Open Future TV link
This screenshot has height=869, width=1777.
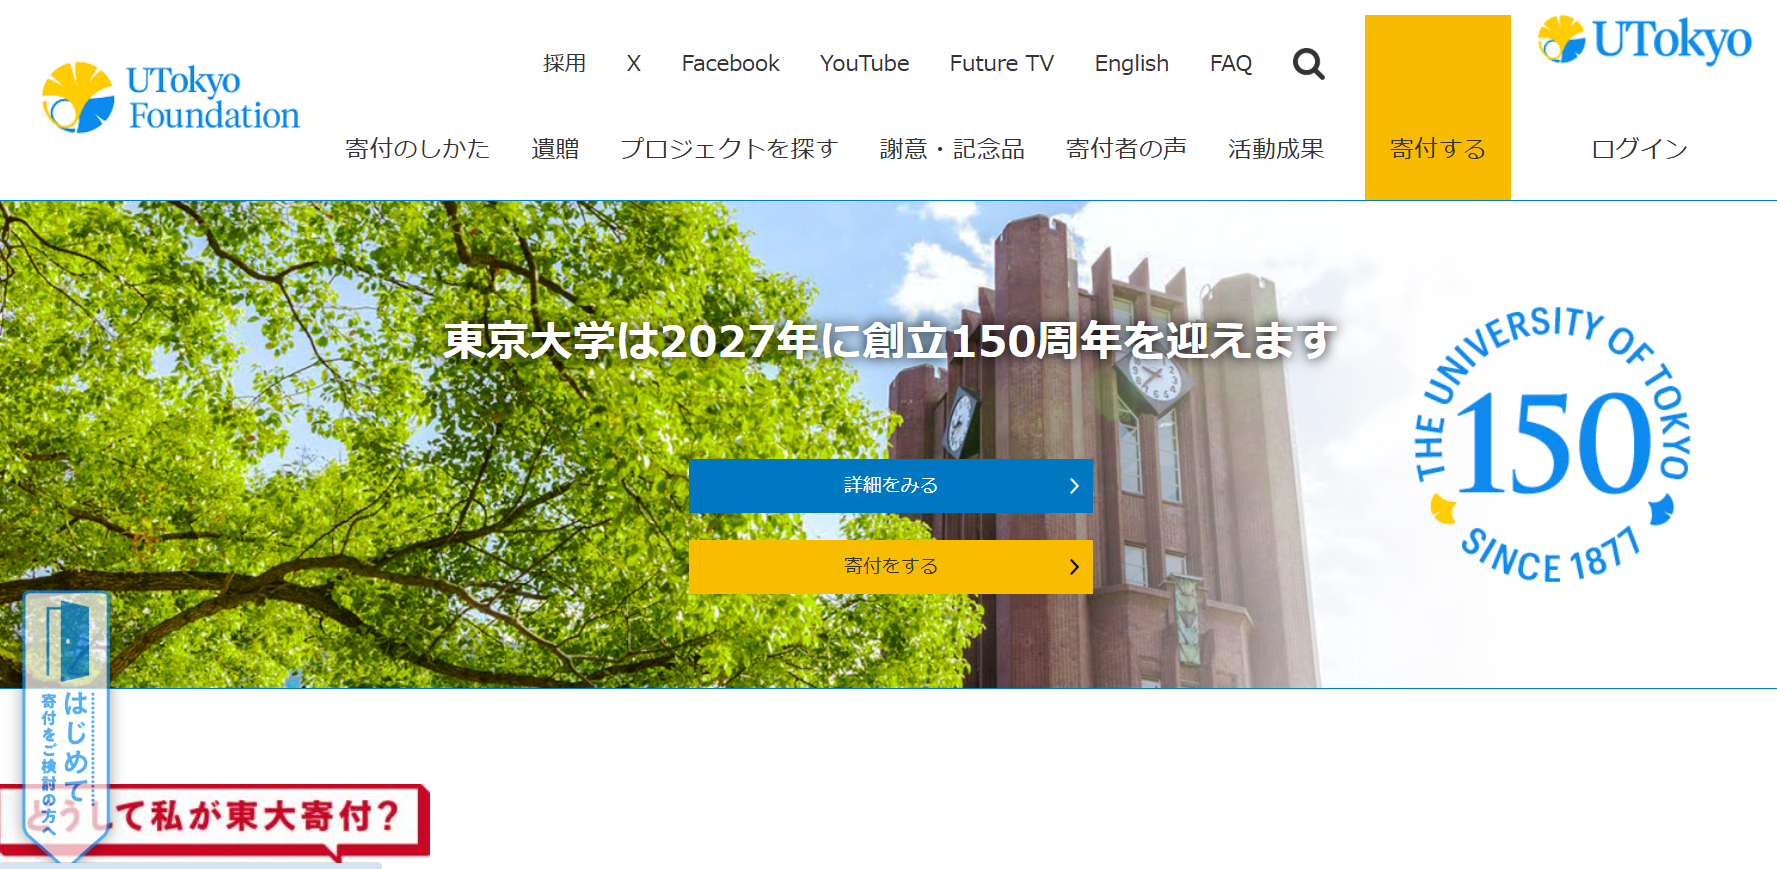pyautogui.click(x=1001, y=63)
